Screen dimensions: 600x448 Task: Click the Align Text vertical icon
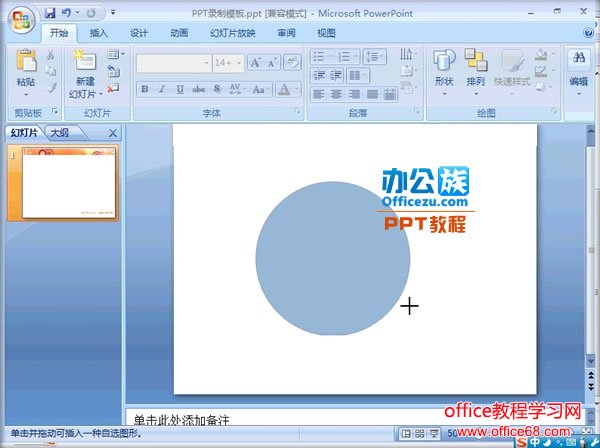click(408, 71)
